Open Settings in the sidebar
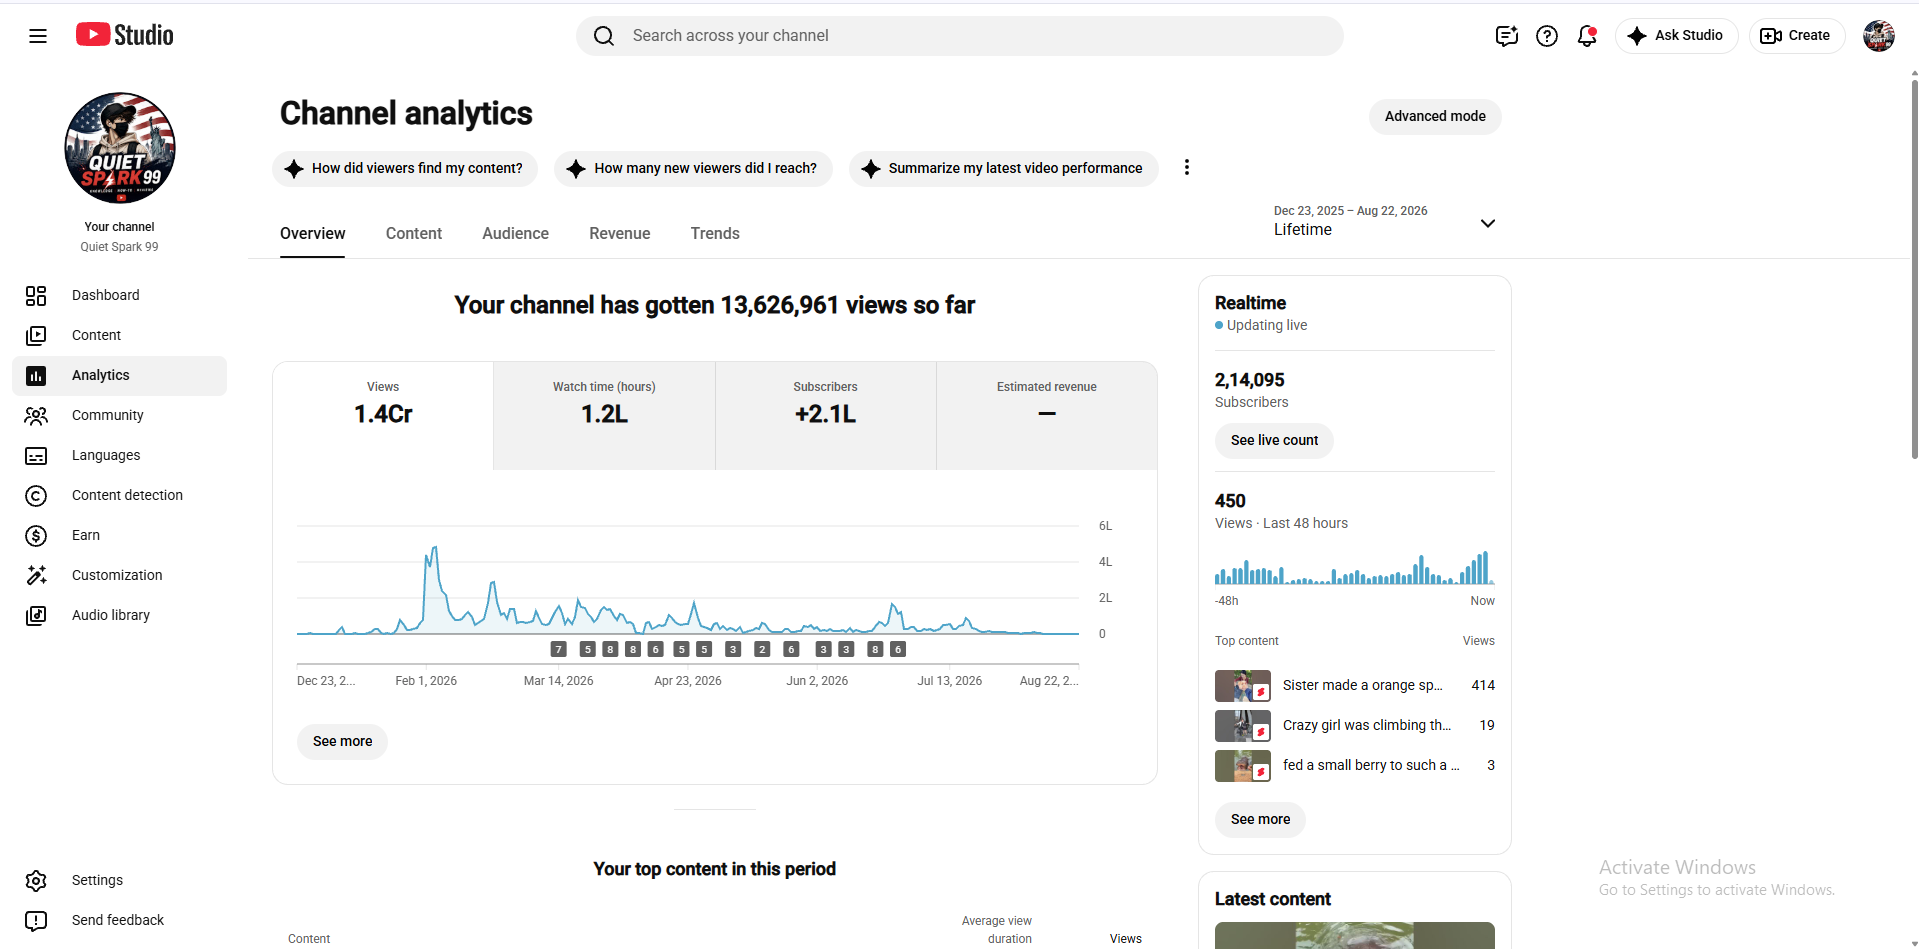 [x=119, y=880]
